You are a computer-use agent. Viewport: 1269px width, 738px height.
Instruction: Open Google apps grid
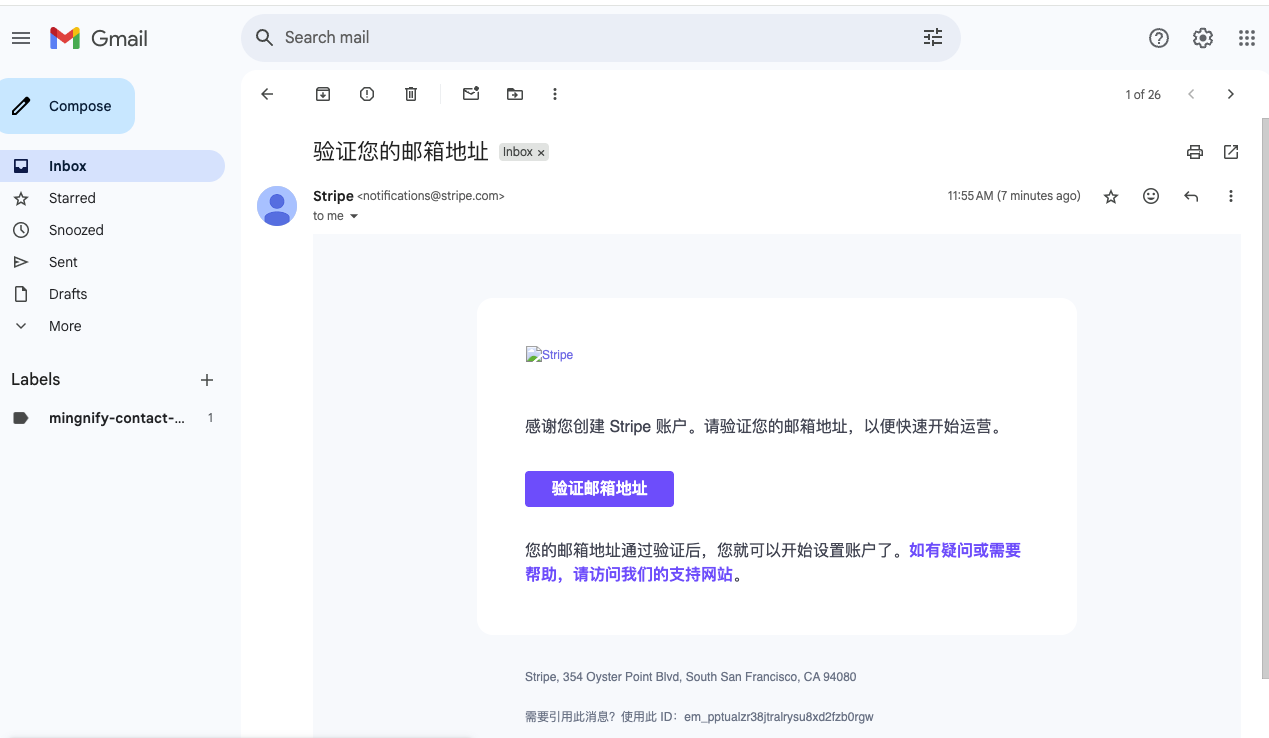point(1246,37)
